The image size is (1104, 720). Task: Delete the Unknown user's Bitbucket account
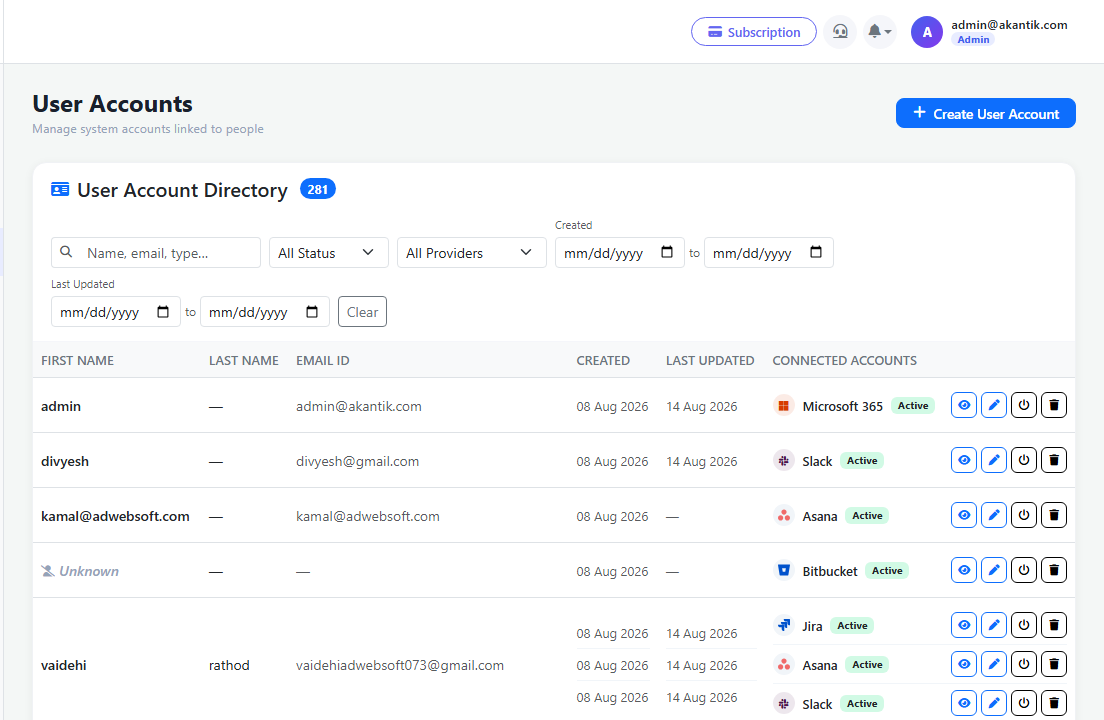pos(1054,570)
